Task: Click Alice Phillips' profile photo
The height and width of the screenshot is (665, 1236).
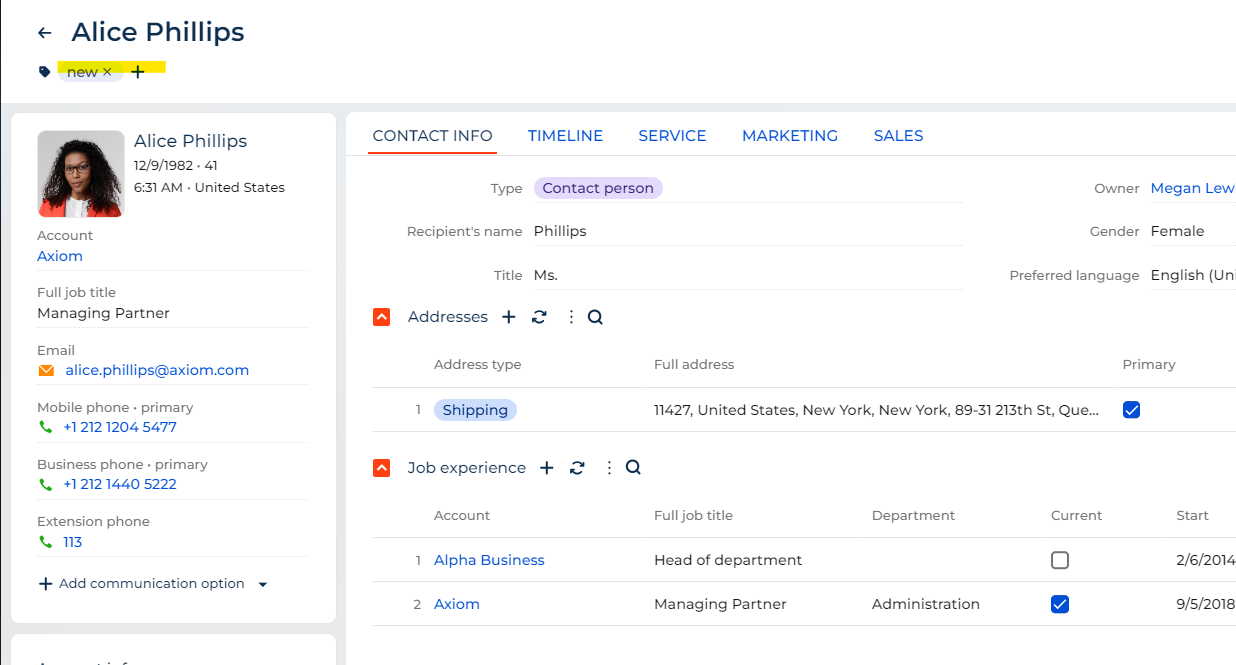Action: [x=81, y=174]
